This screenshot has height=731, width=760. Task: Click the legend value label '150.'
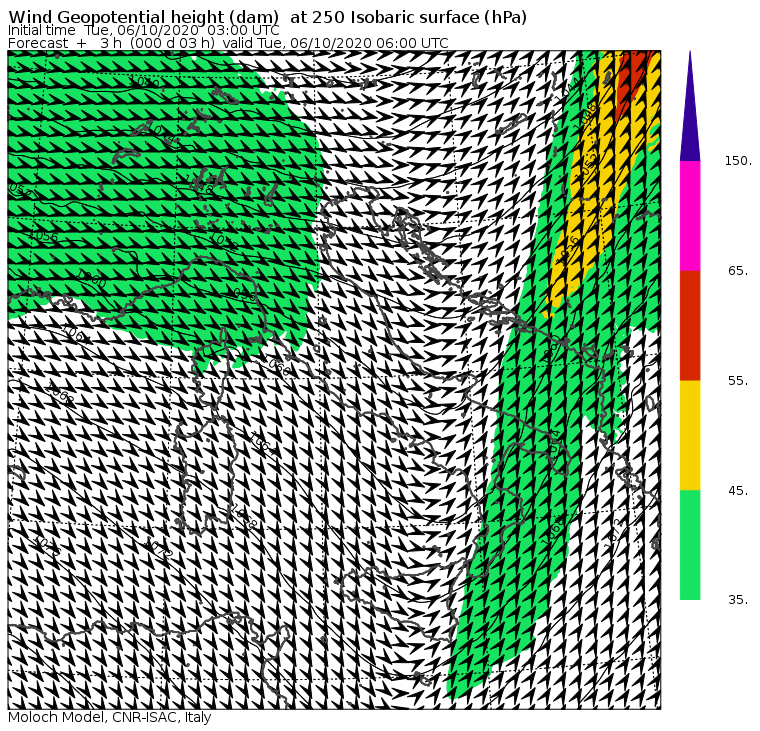point(739,160)
